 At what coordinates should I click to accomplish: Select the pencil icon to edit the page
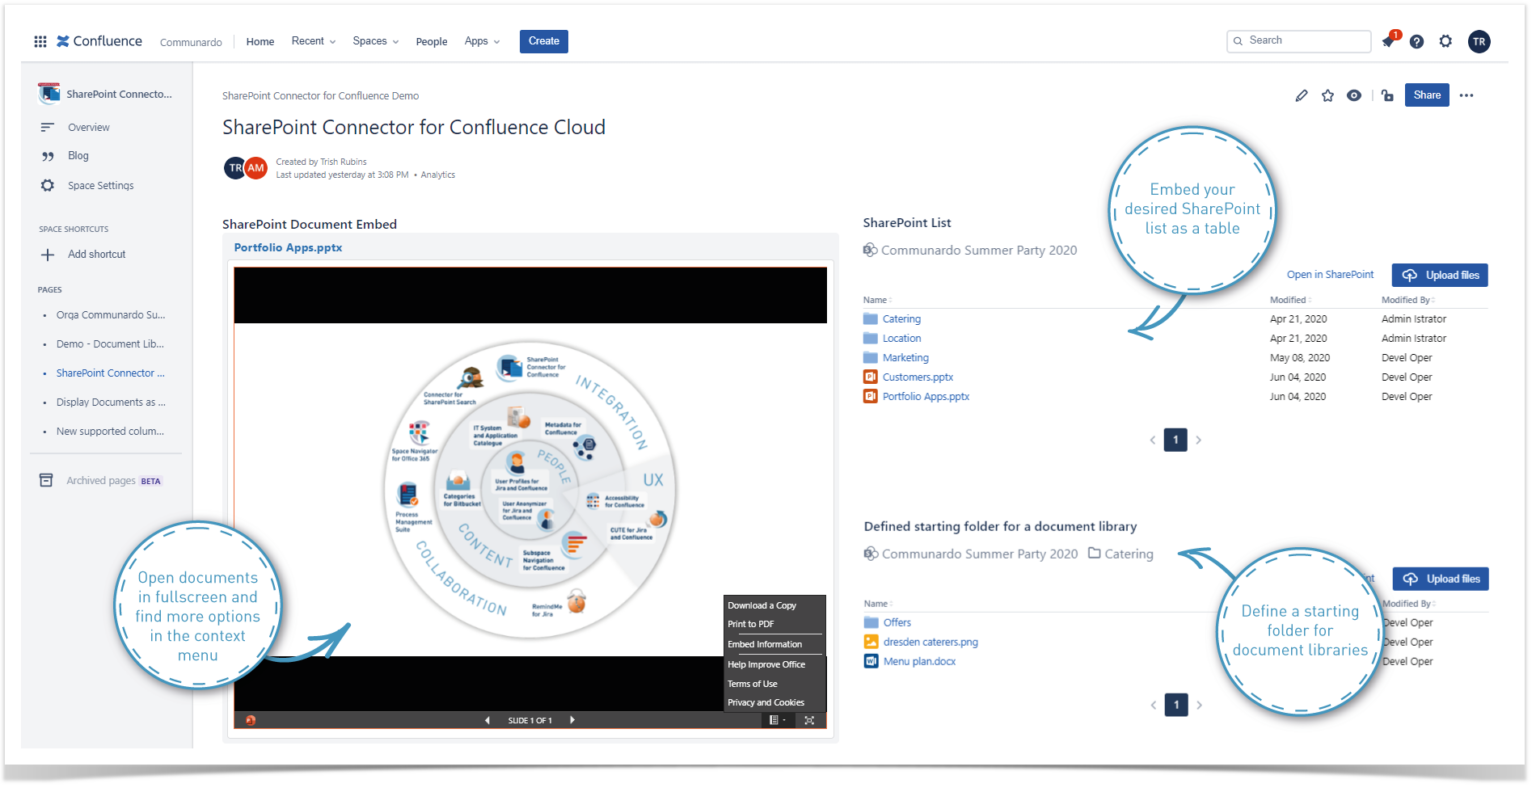tap(1301, 95)
